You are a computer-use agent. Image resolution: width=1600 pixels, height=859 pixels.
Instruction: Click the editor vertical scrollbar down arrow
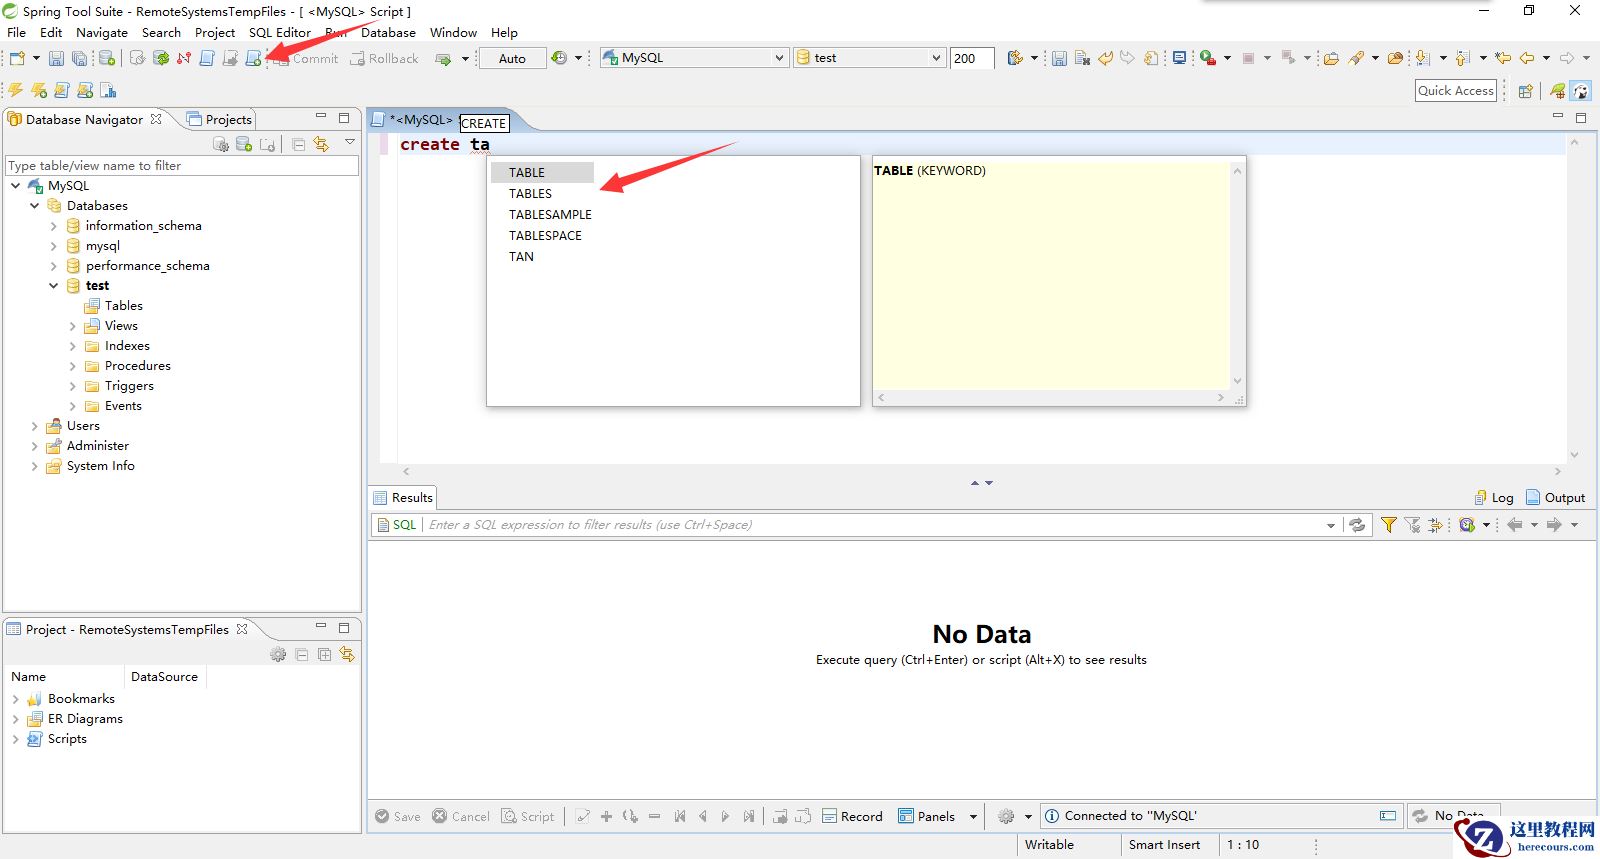[1574, 455]
